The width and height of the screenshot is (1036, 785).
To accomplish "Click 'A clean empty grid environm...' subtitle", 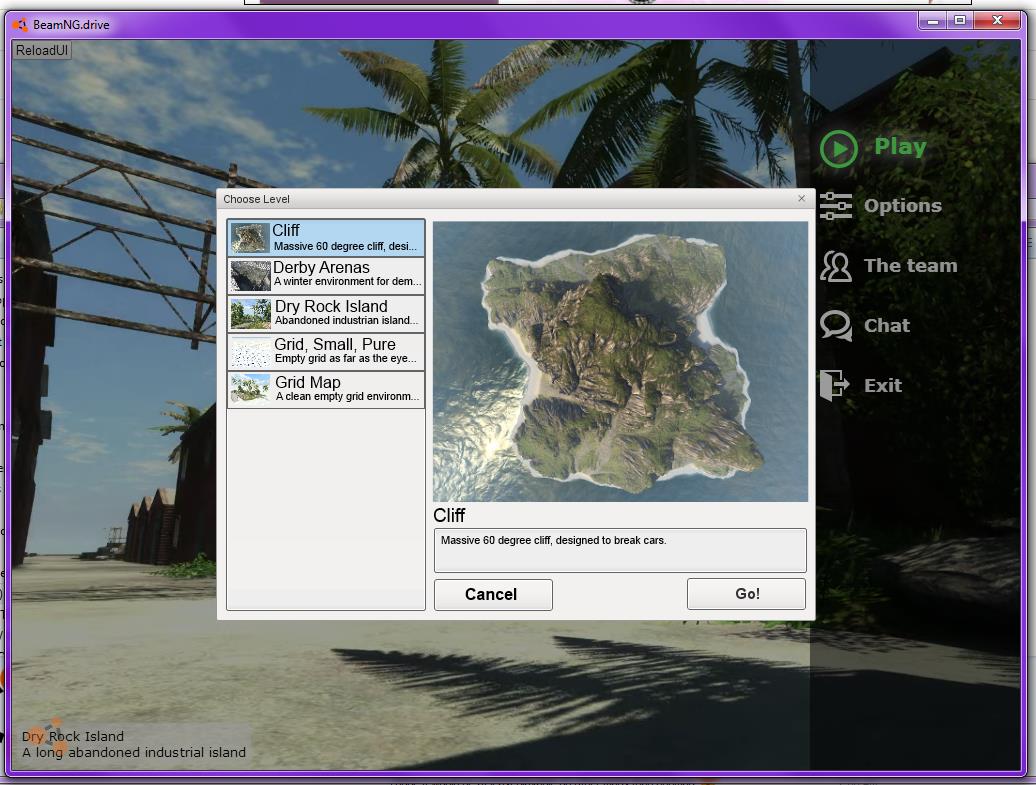I will [x=348, y=396].
